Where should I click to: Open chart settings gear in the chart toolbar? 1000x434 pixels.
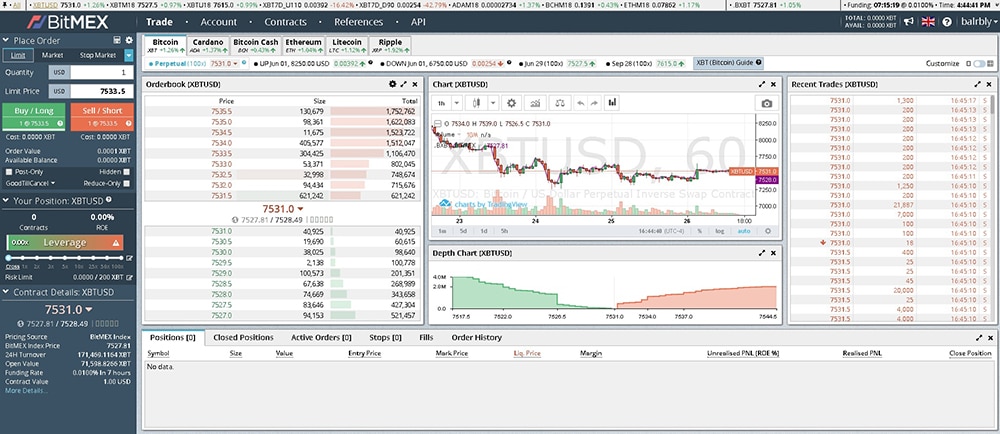(x=511, y=102)
